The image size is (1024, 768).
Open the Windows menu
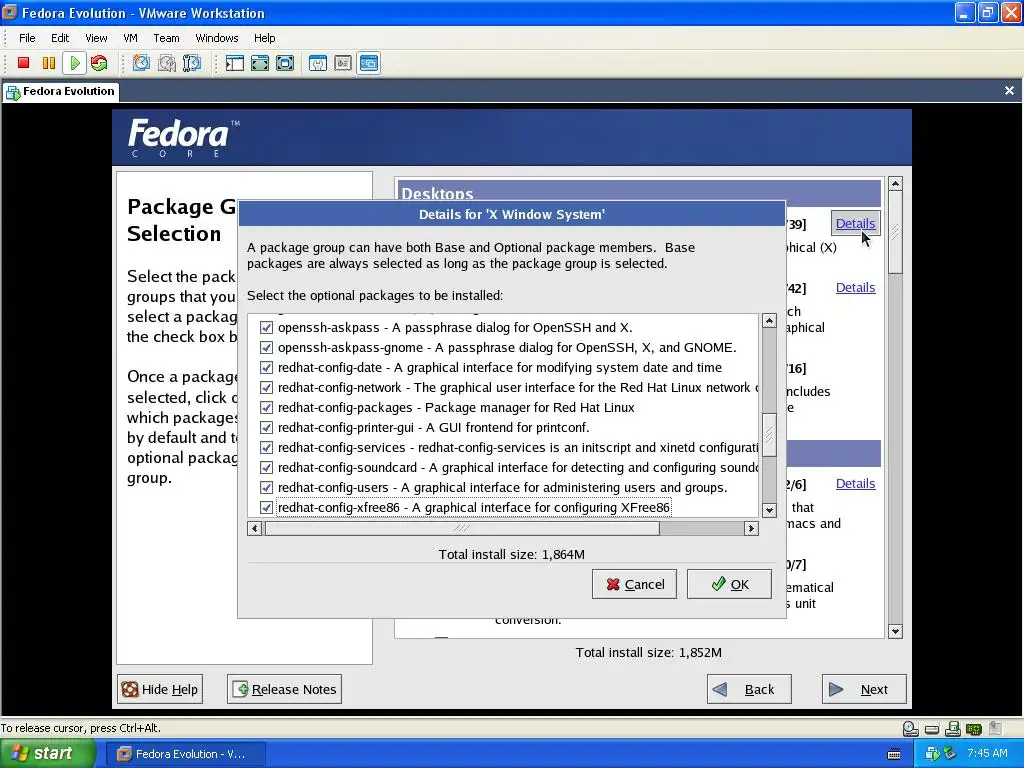coord(217,38)
